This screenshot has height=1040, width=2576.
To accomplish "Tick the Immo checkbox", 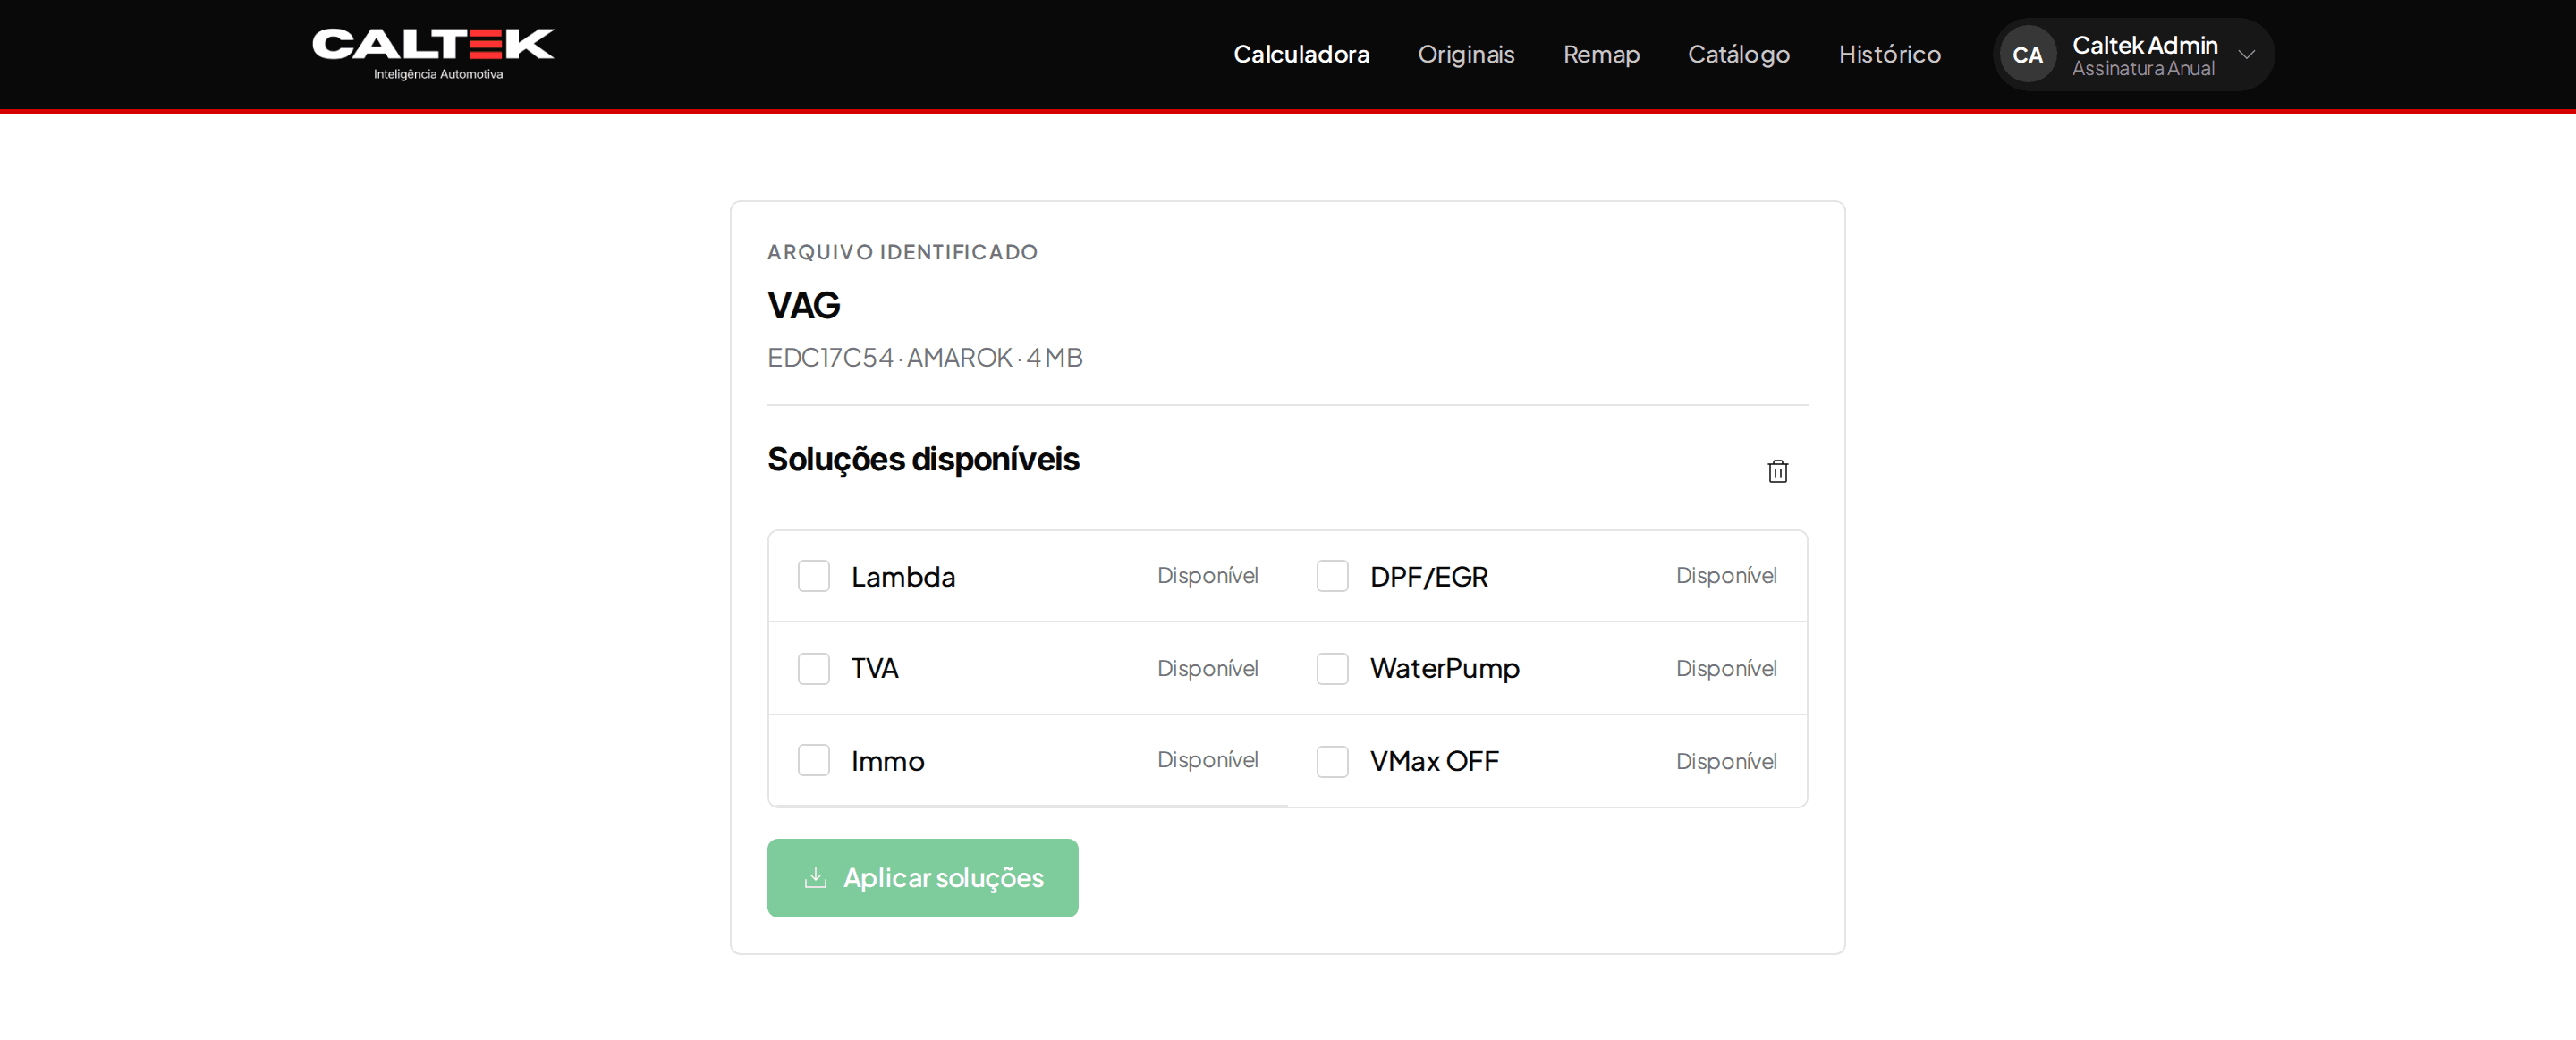I will point(813,760).
